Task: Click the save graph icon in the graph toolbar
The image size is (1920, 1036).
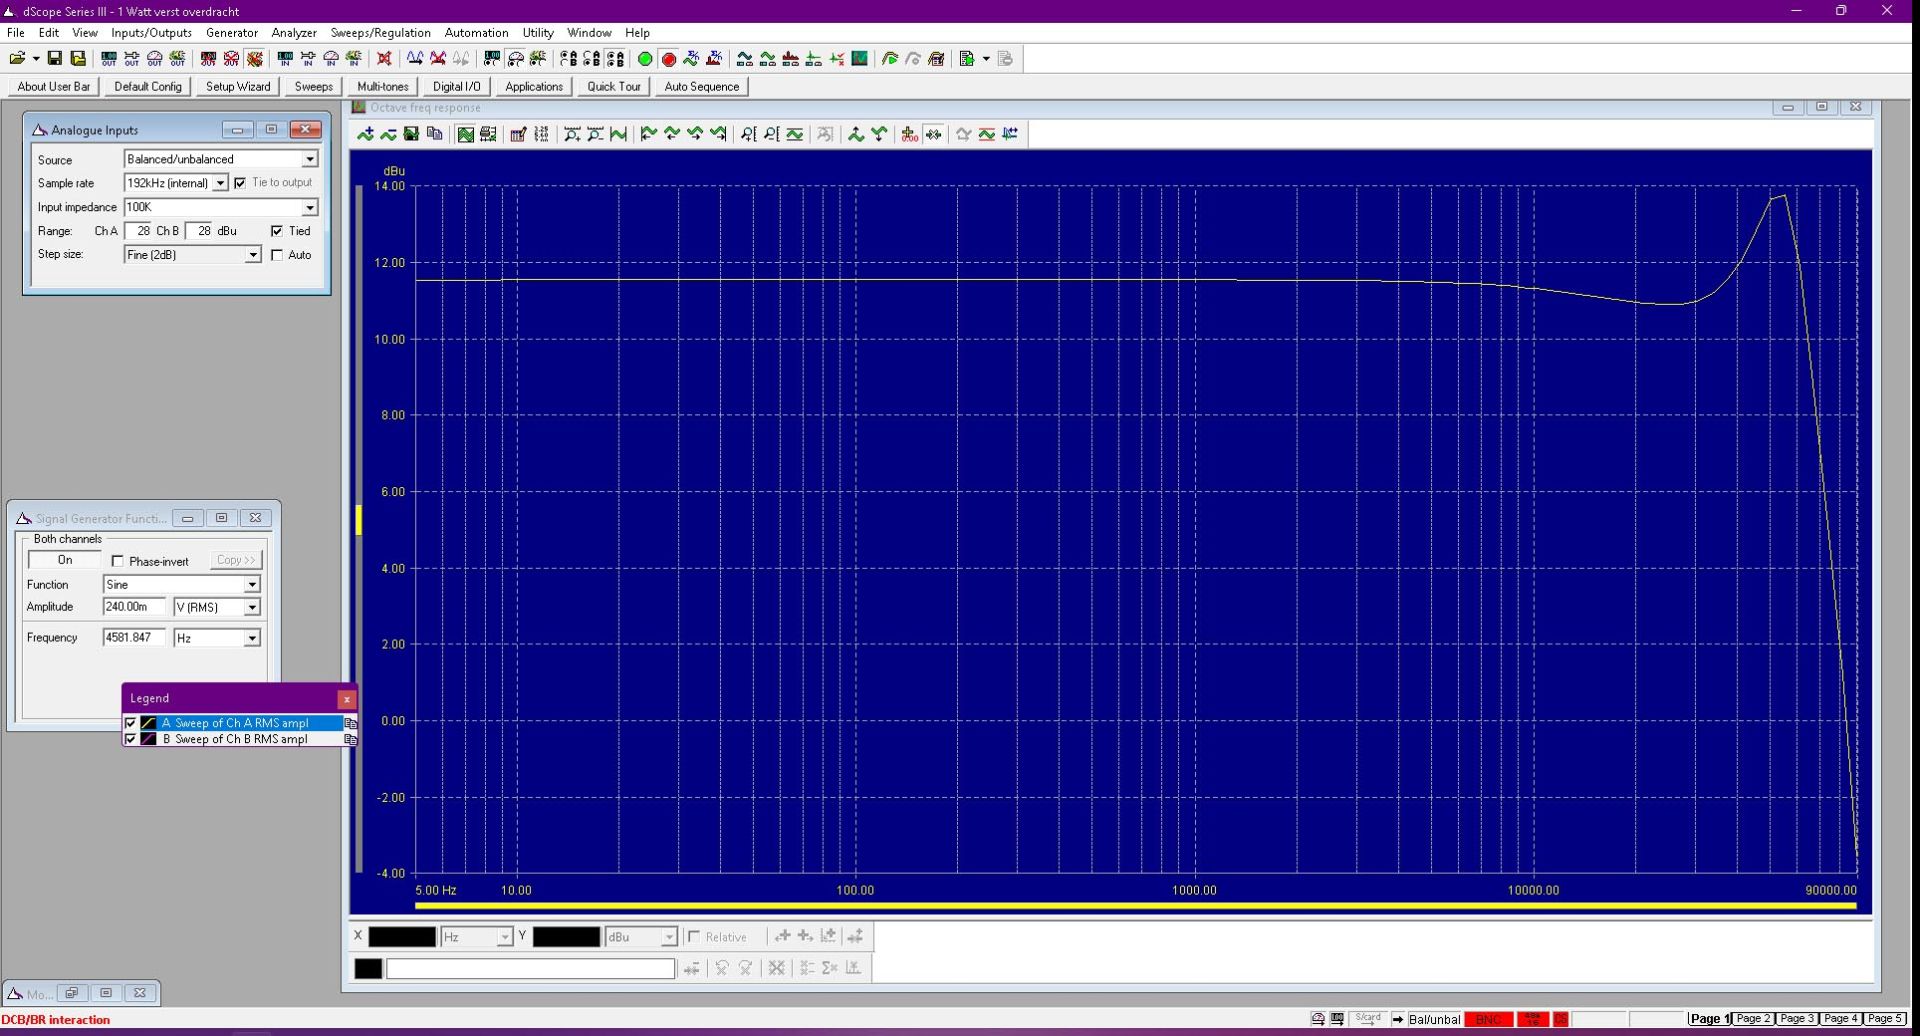Action: click(411, 134)
